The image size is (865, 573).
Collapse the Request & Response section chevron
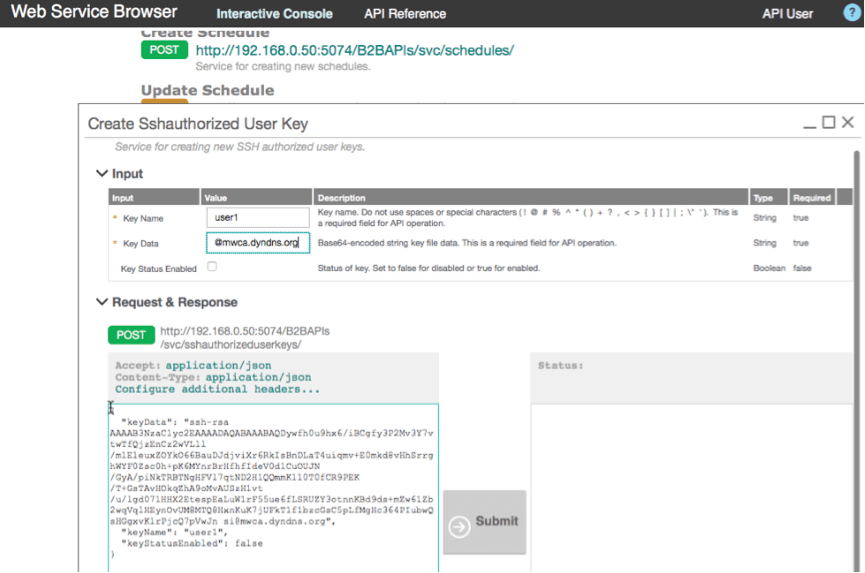click(102, 302)
